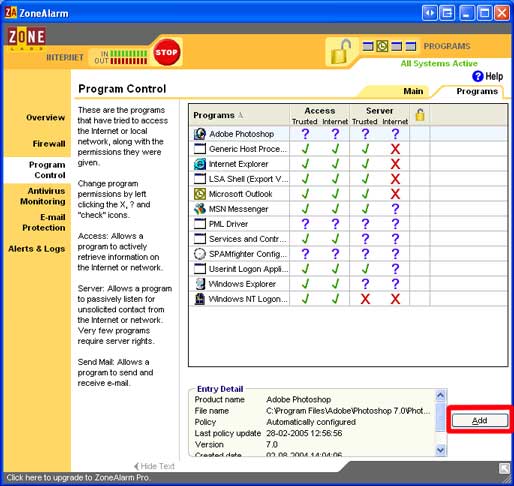Image resolution: width=514 pixels, height=486 pixels.
Task: Click the second title bar layout button
Action: point(447,13)
